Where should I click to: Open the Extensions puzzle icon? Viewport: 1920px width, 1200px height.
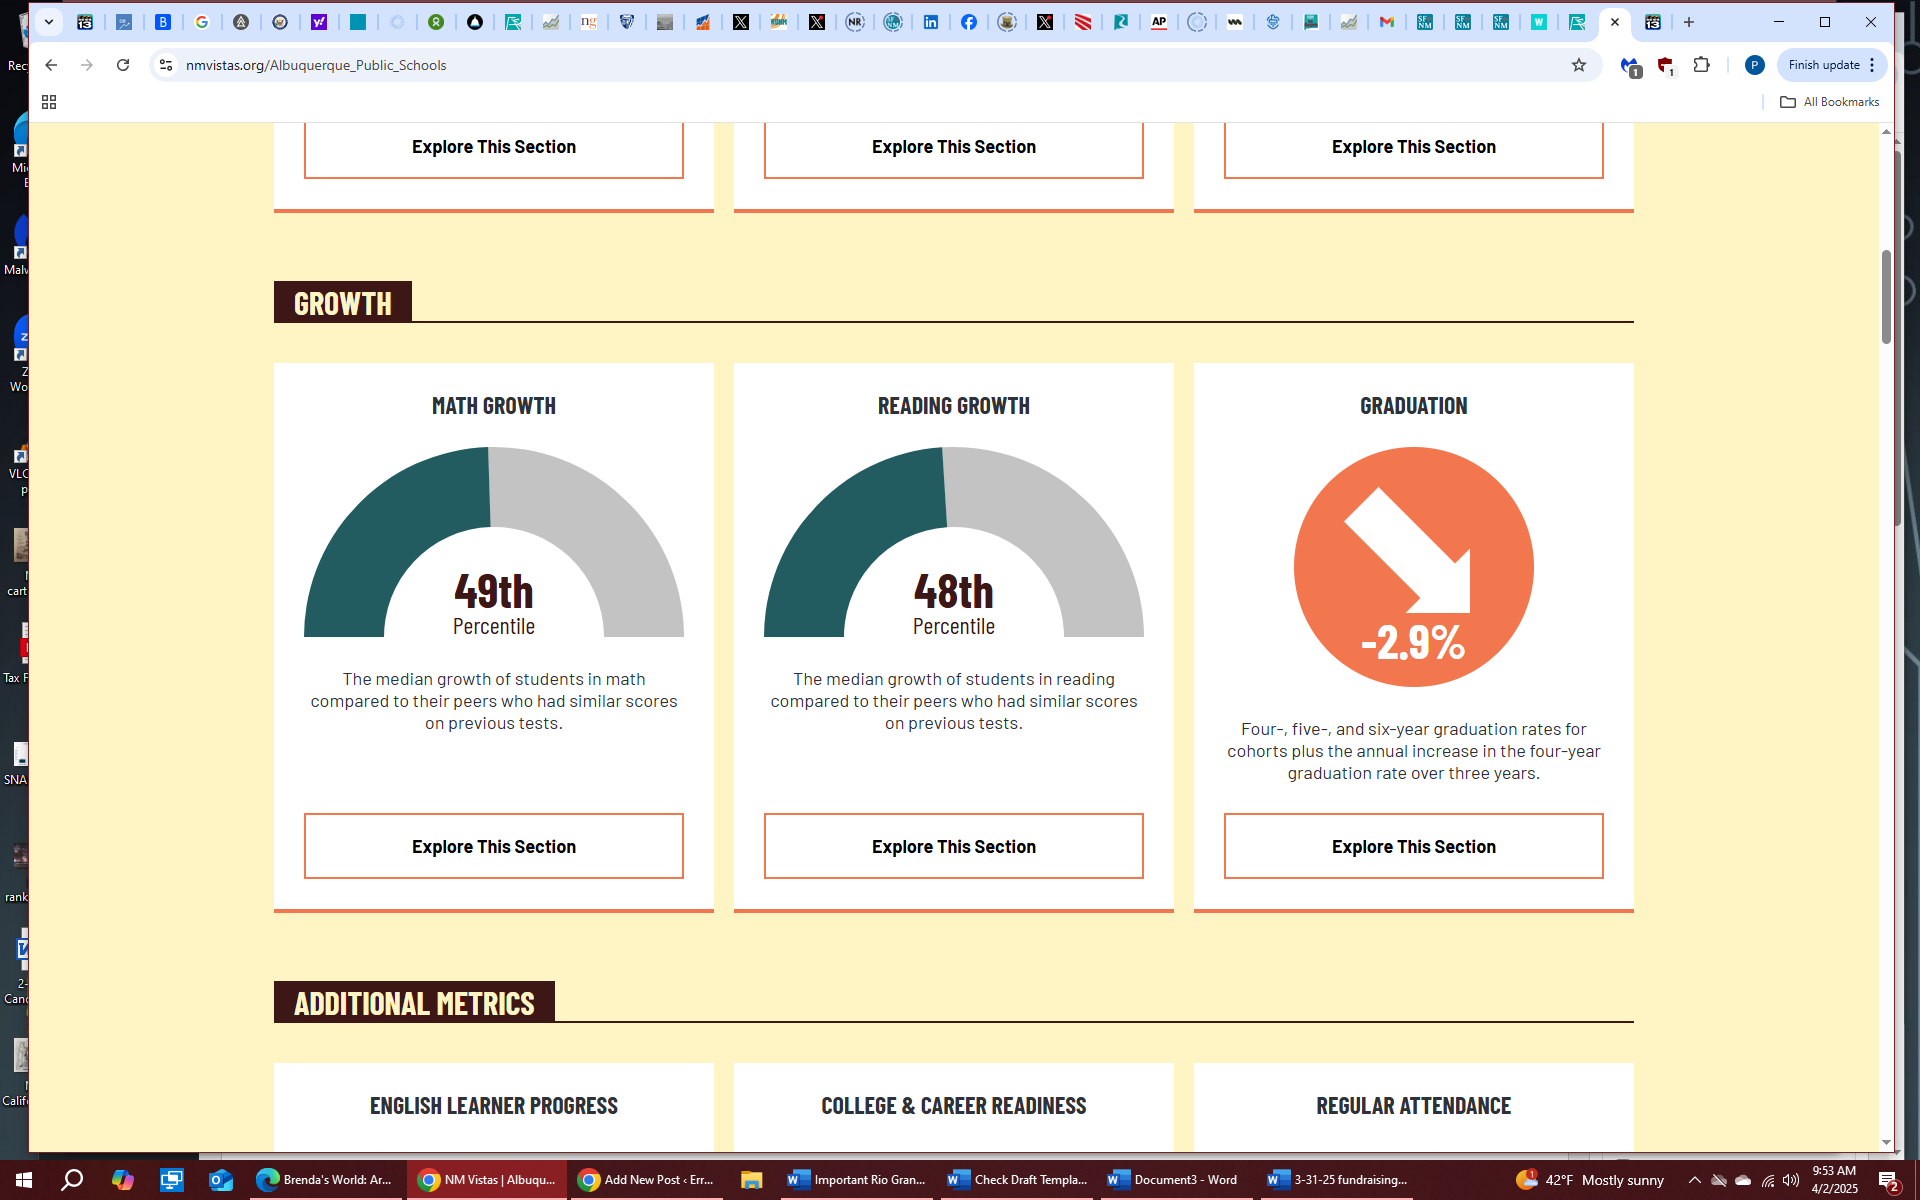[x=1701, y=65]
